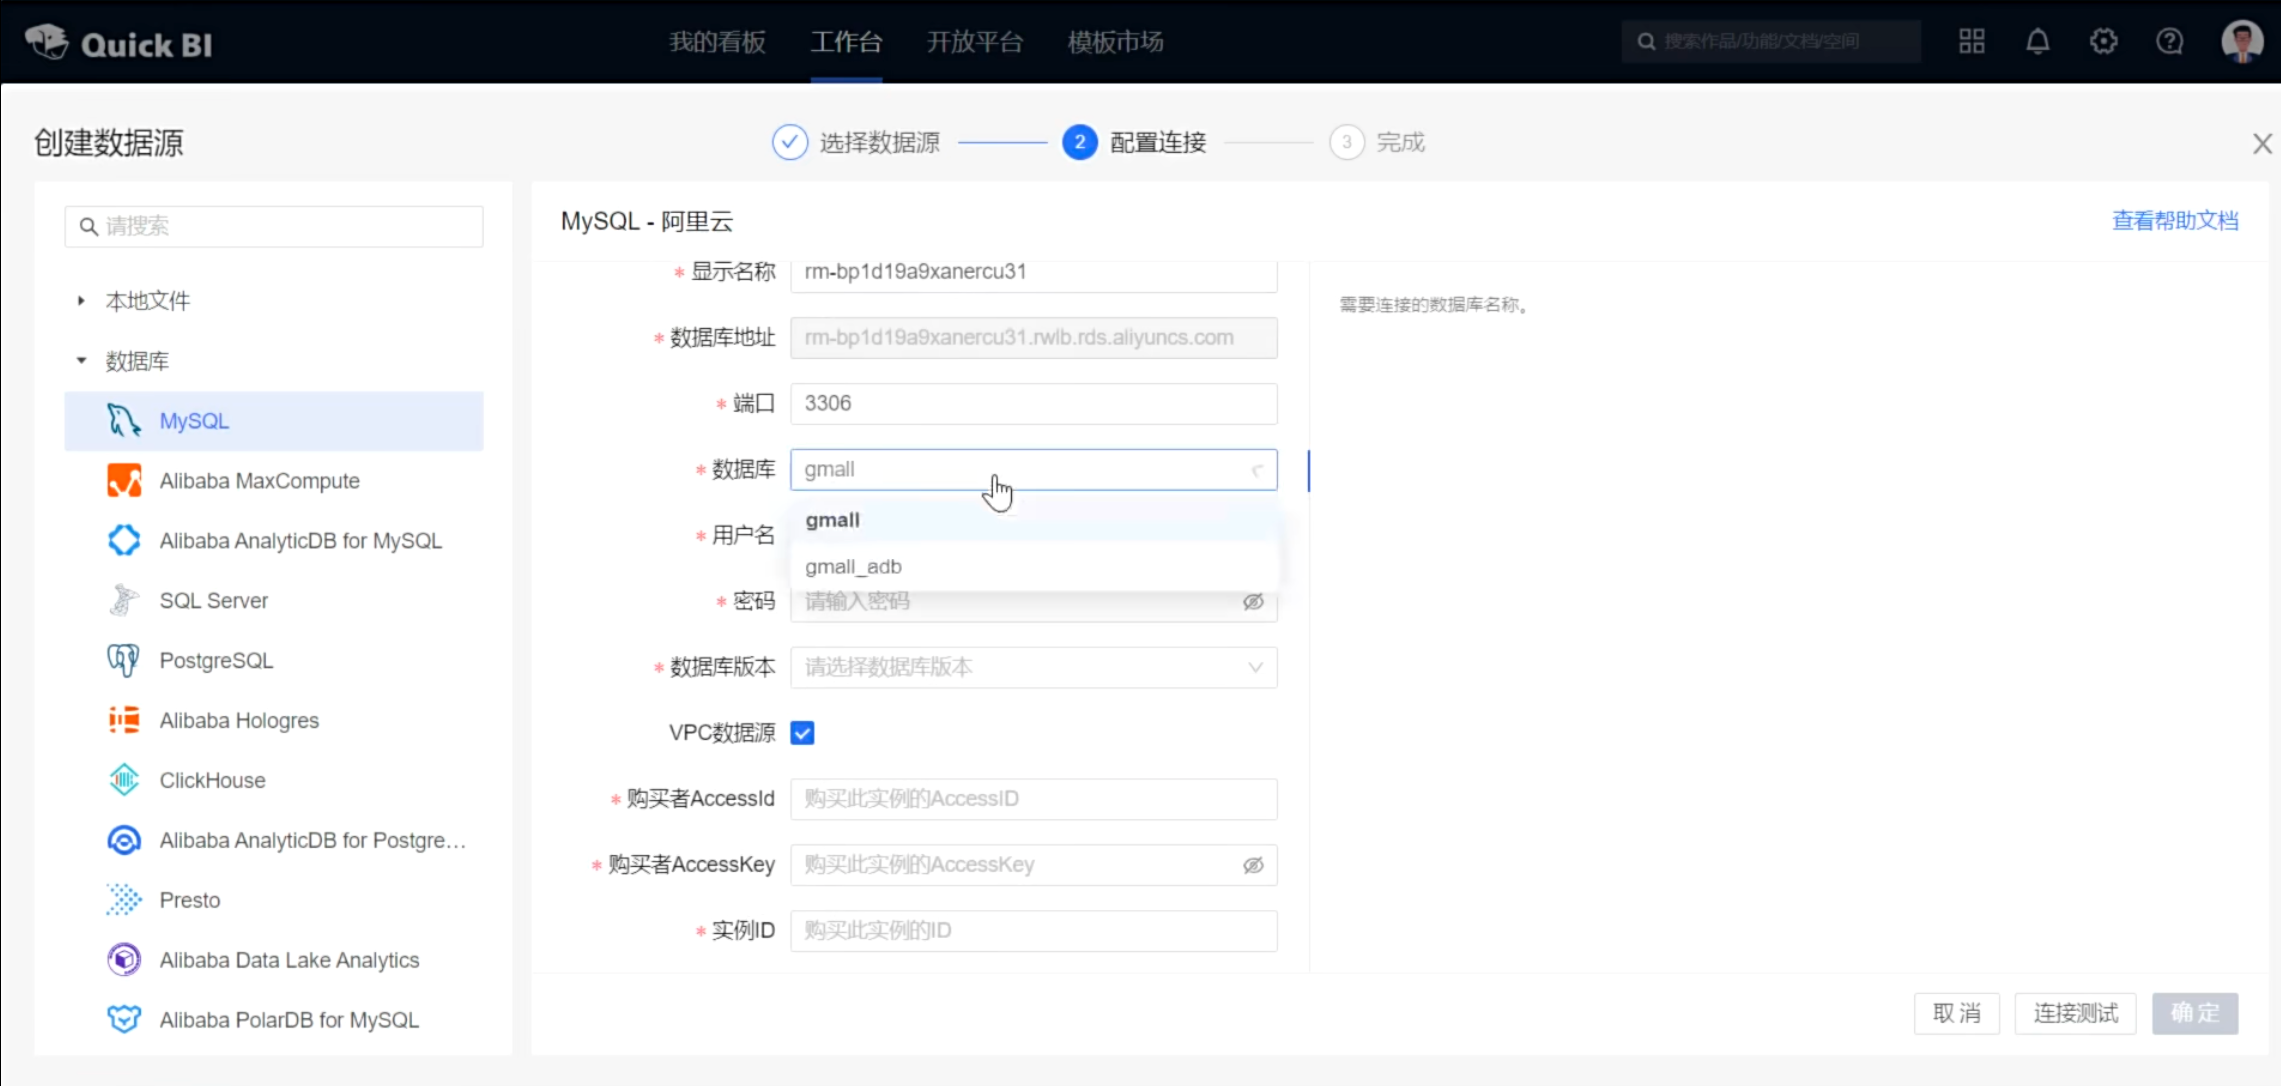The height and width of the screenshot is (1086, 2281).
Task: Toggle password visibility eye icon
Action: pos(1253,602)
